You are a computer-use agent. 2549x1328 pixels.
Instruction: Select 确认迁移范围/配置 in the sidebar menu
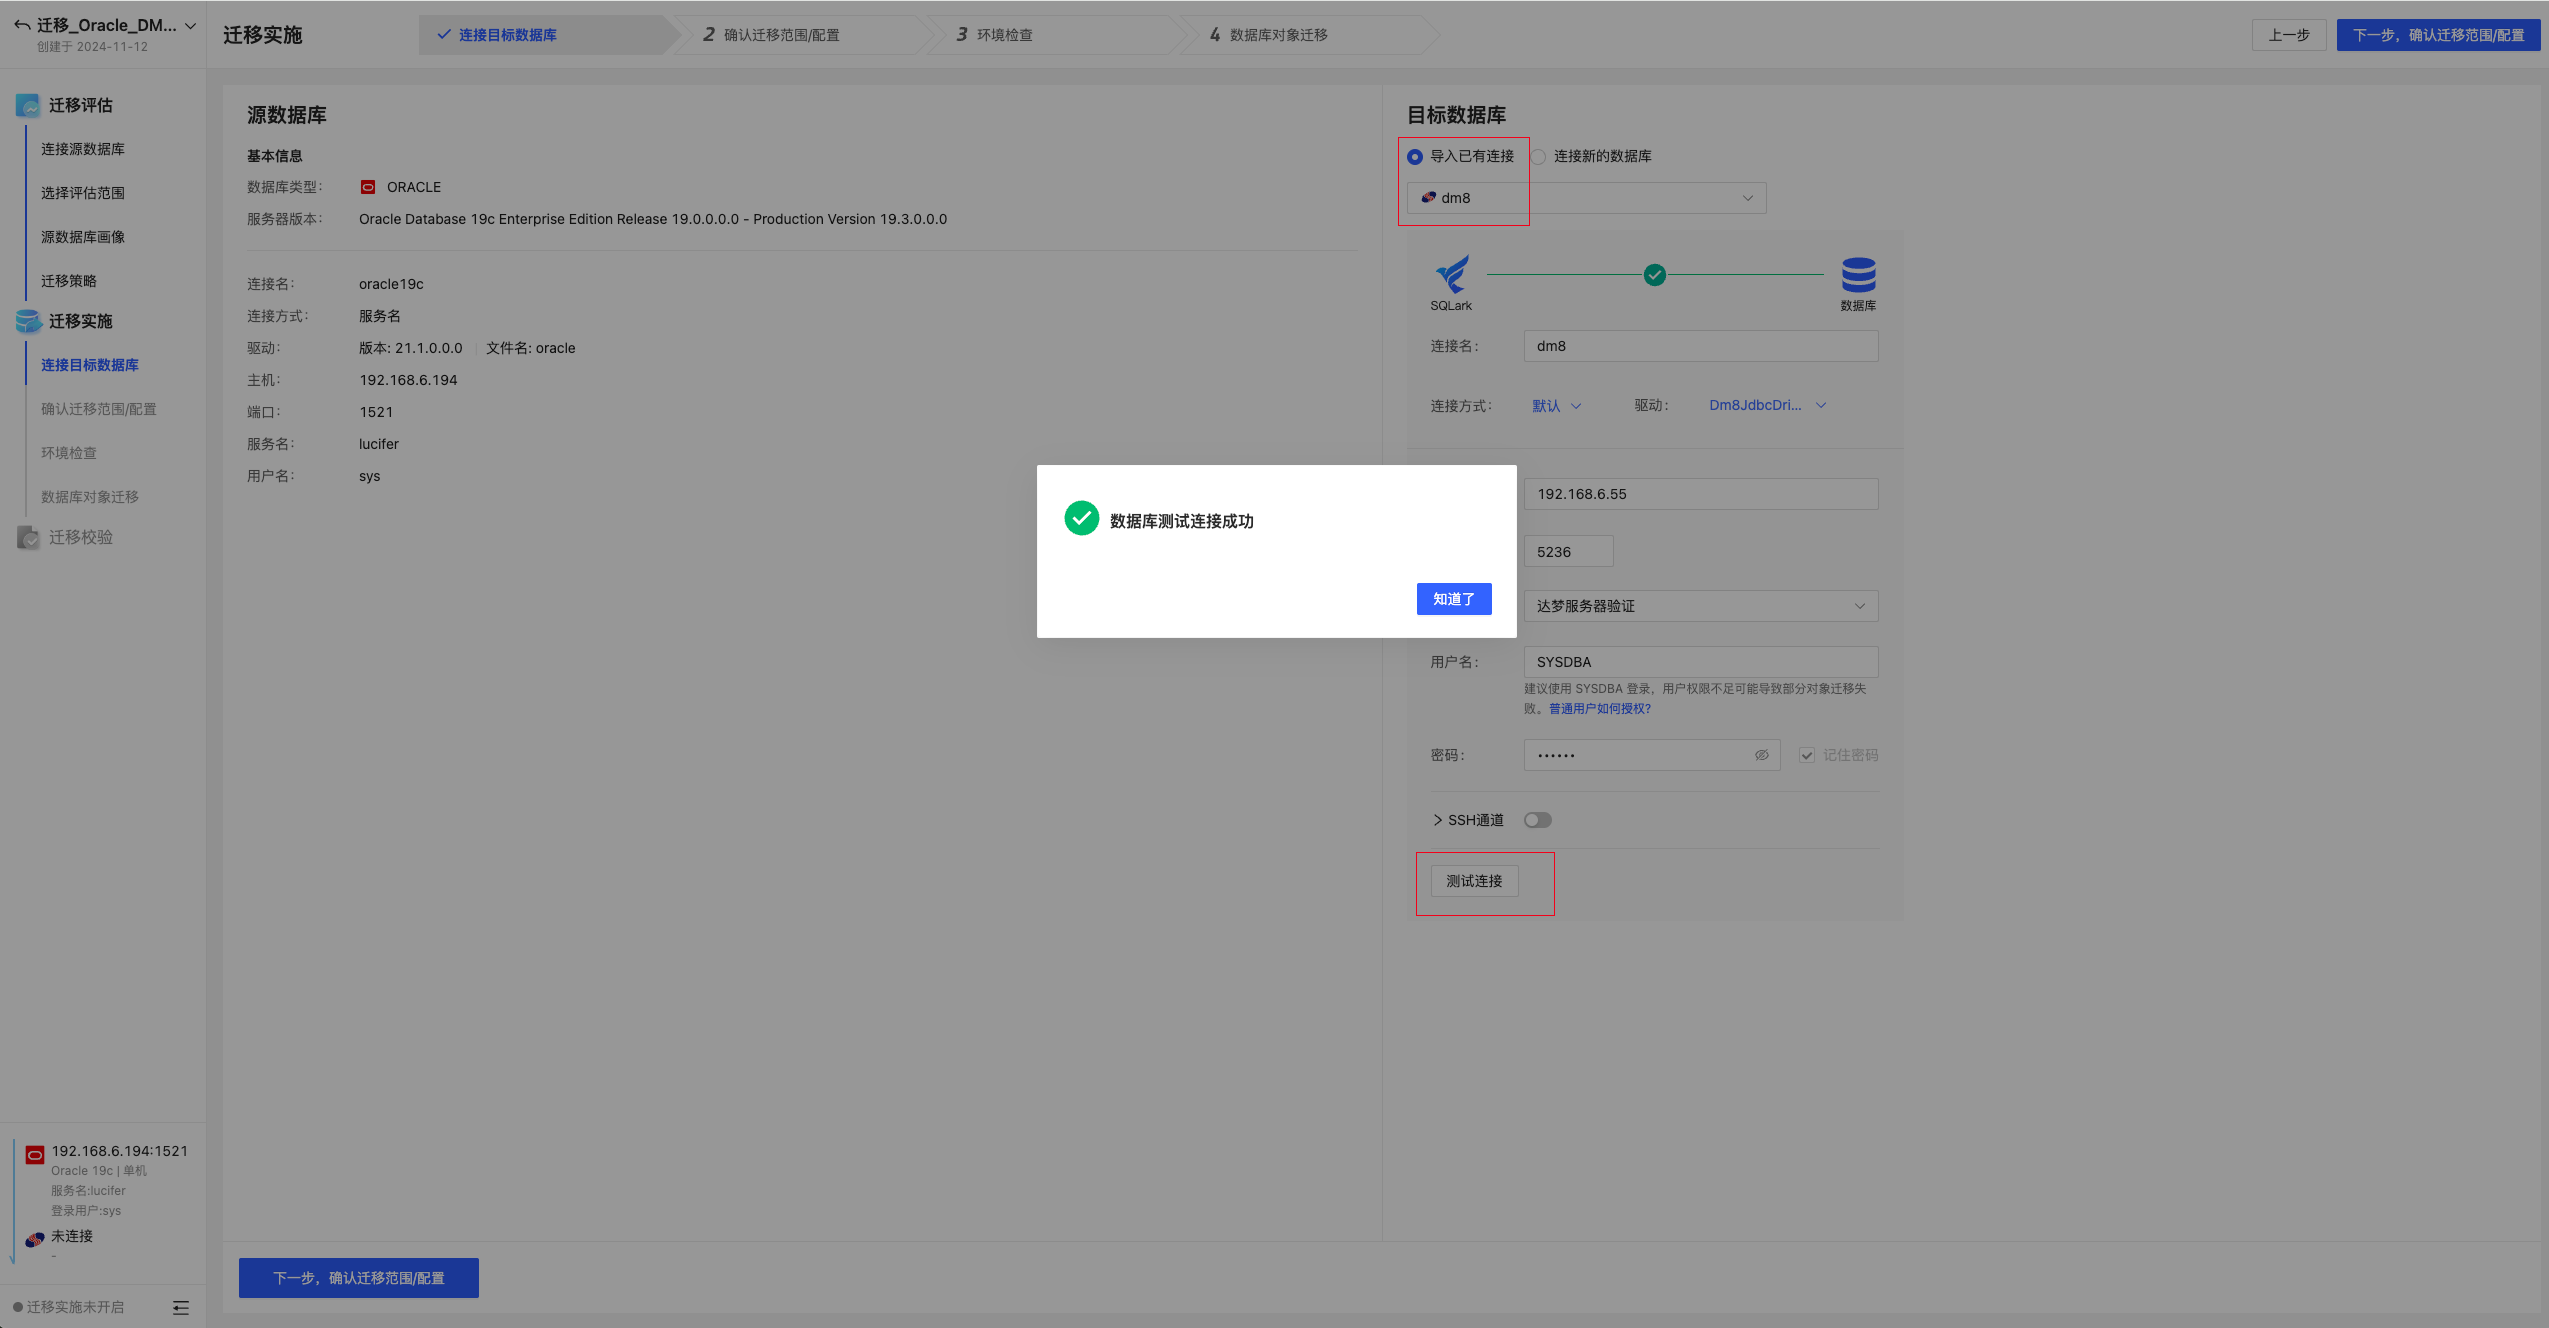98,409
